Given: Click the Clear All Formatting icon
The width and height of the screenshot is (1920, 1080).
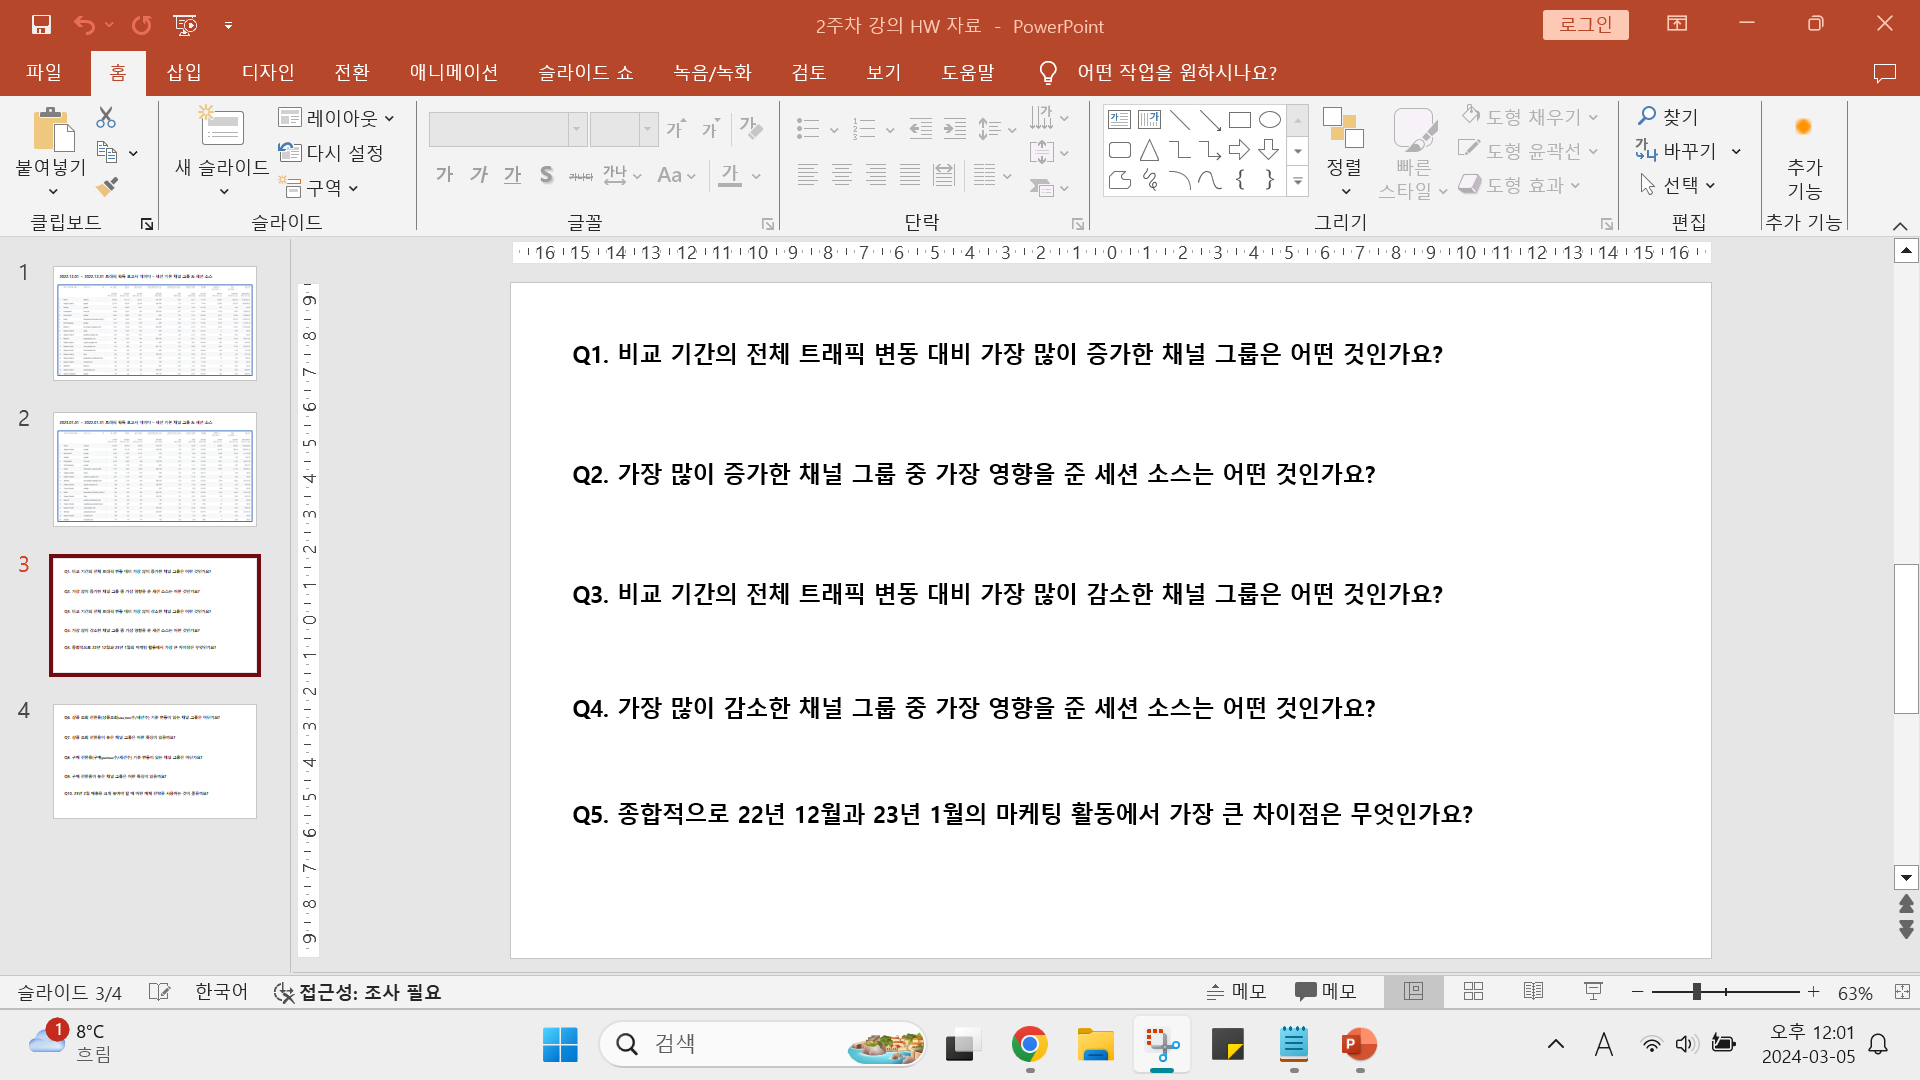Looking at the screenshot, I should coord(752,128).
